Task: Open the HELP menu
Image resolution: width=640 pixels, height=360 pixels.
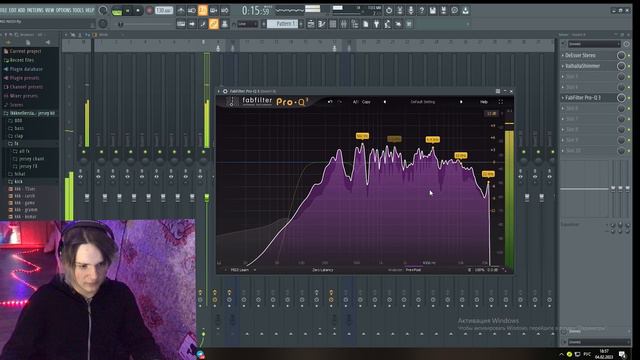Action: click(x=89, y=10)
